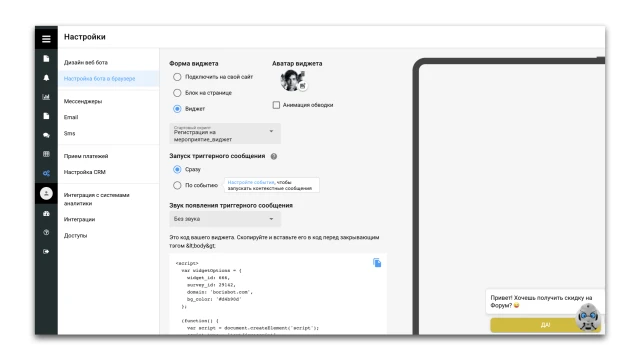
Task: Open Мессенджеры settings section
Action: pyautogui.click(x=83, y=101)
